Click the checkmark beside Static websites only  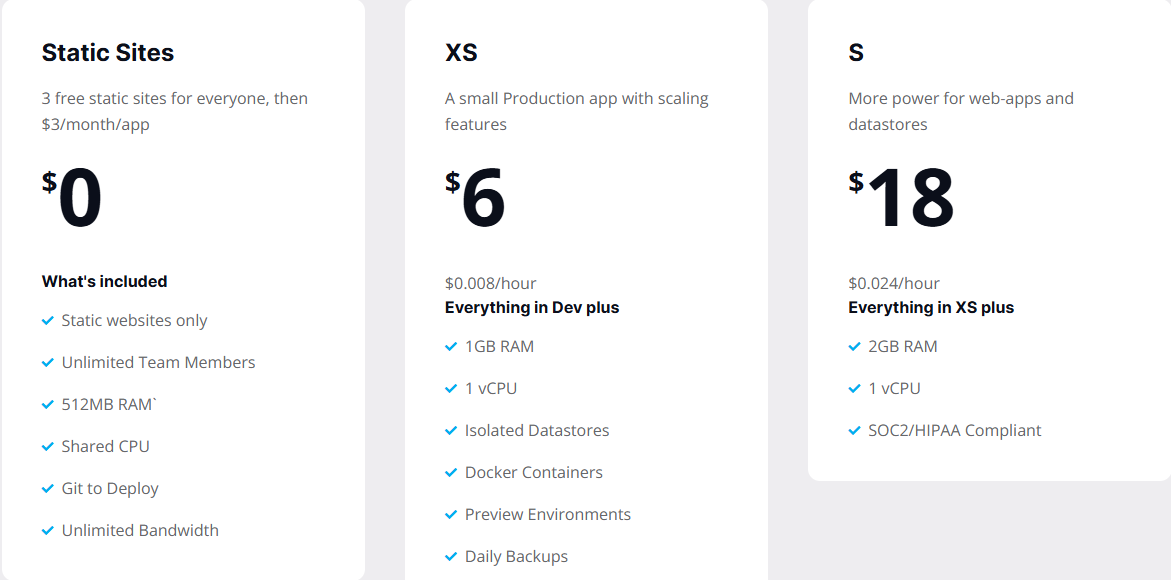click(48, 321)
